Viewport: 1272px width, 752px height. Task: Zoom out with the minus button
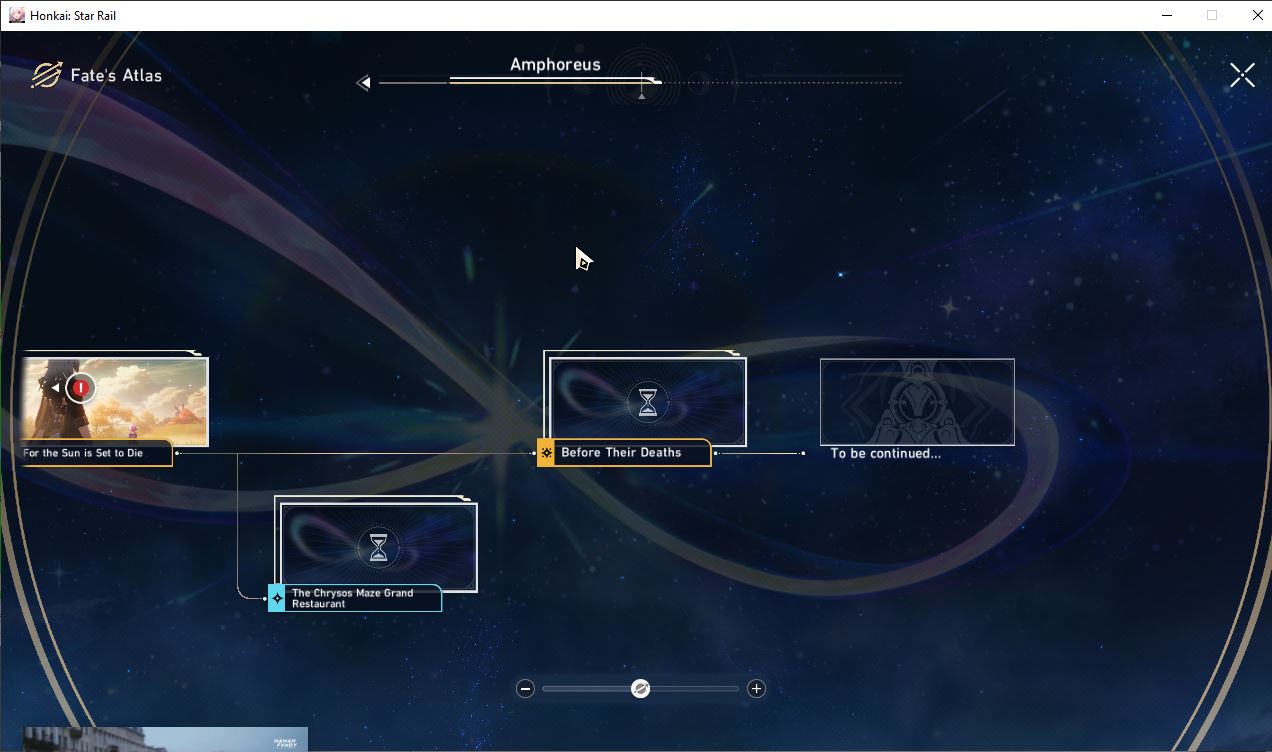coord(525,688)
